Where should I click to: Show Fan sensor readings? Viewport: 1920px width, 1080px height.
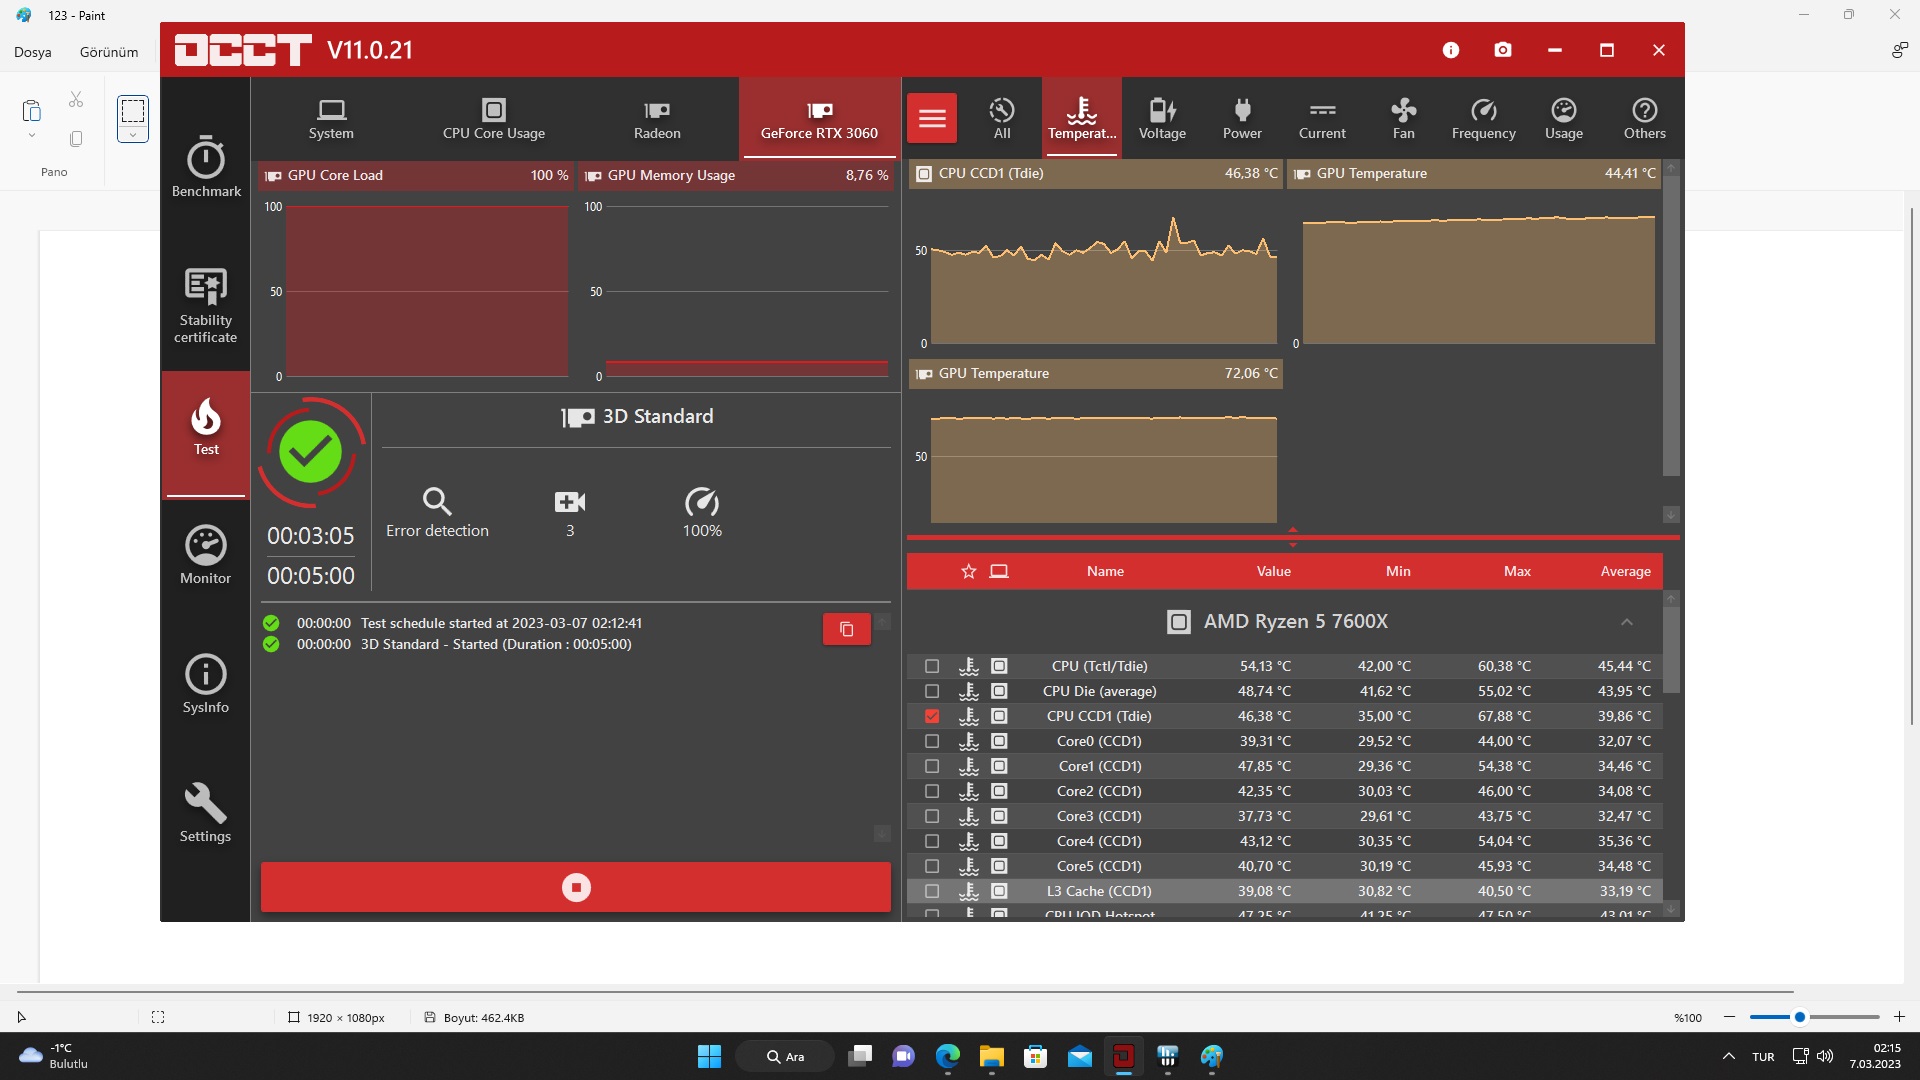point(1403,118)
